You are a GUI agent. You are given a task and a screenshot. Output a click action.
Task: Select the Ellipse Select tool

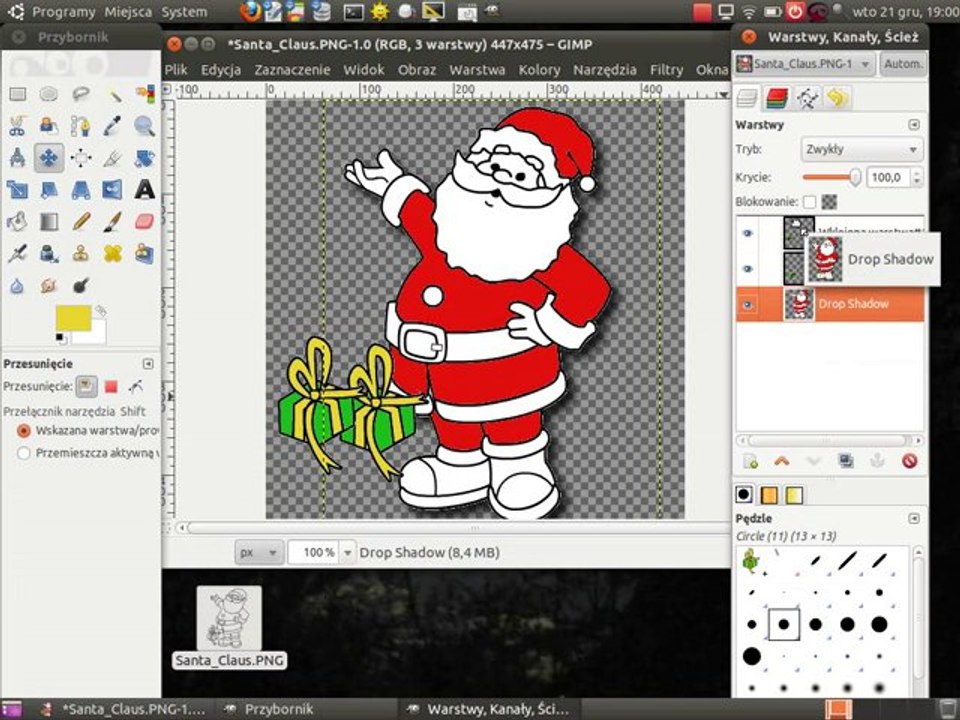(x=49, y=94)
